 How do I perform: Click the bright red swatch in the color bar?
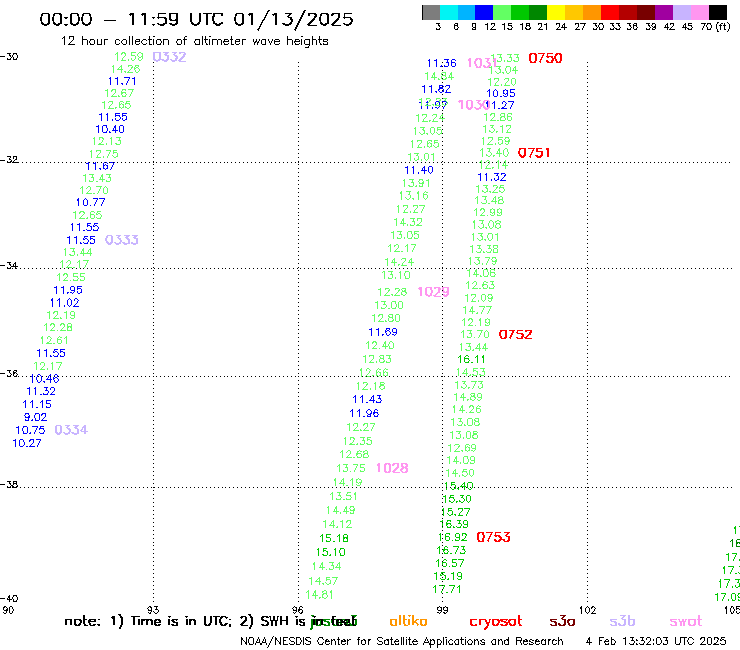(x=610, y=12)
